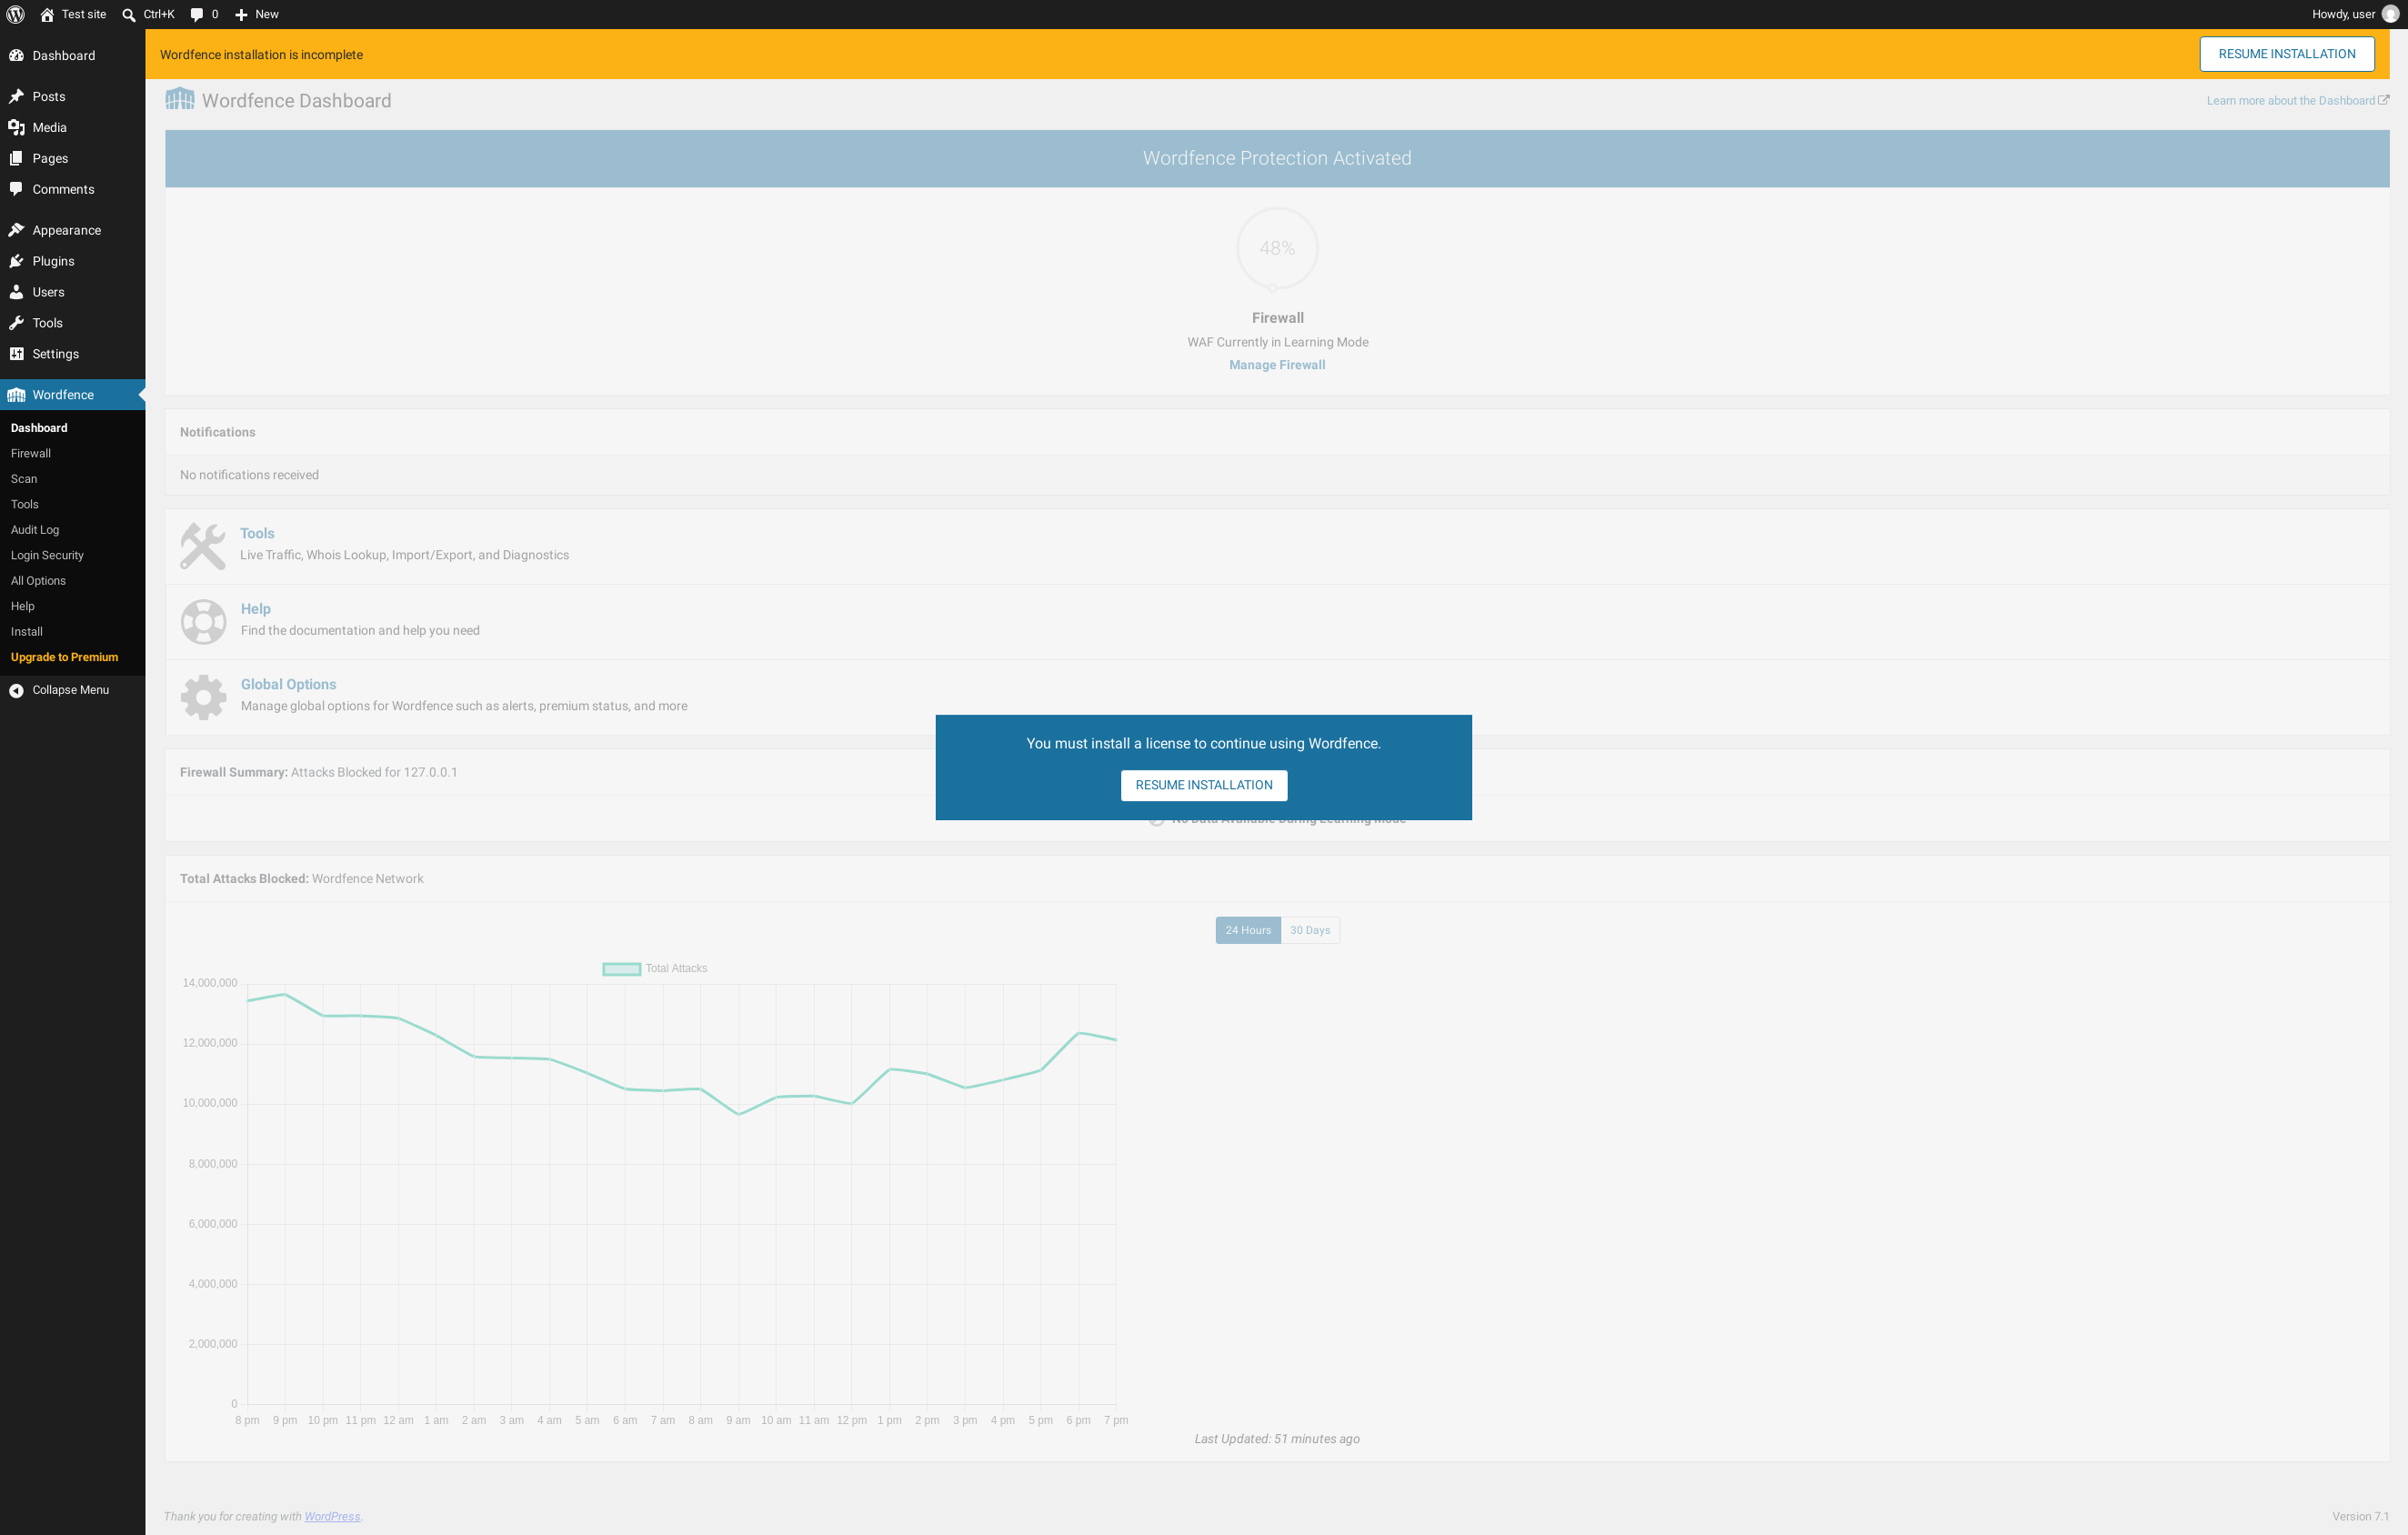This screenshot has height=1535, width=2408.
Task: Click the Users person icon
Action: (16, 292)
